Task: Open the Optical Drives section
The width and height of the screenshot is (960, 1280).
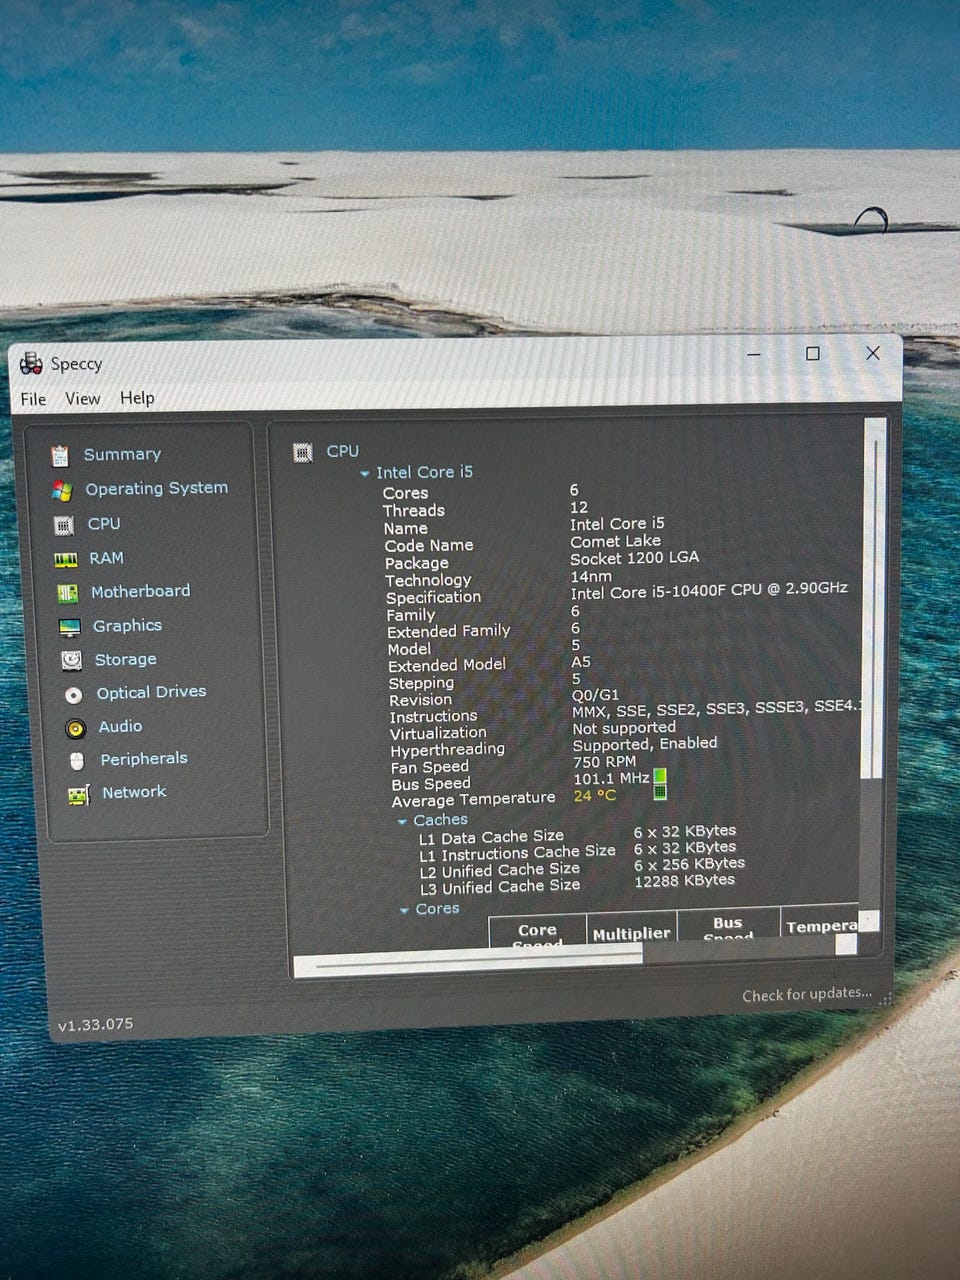Action: coord(151,692)
